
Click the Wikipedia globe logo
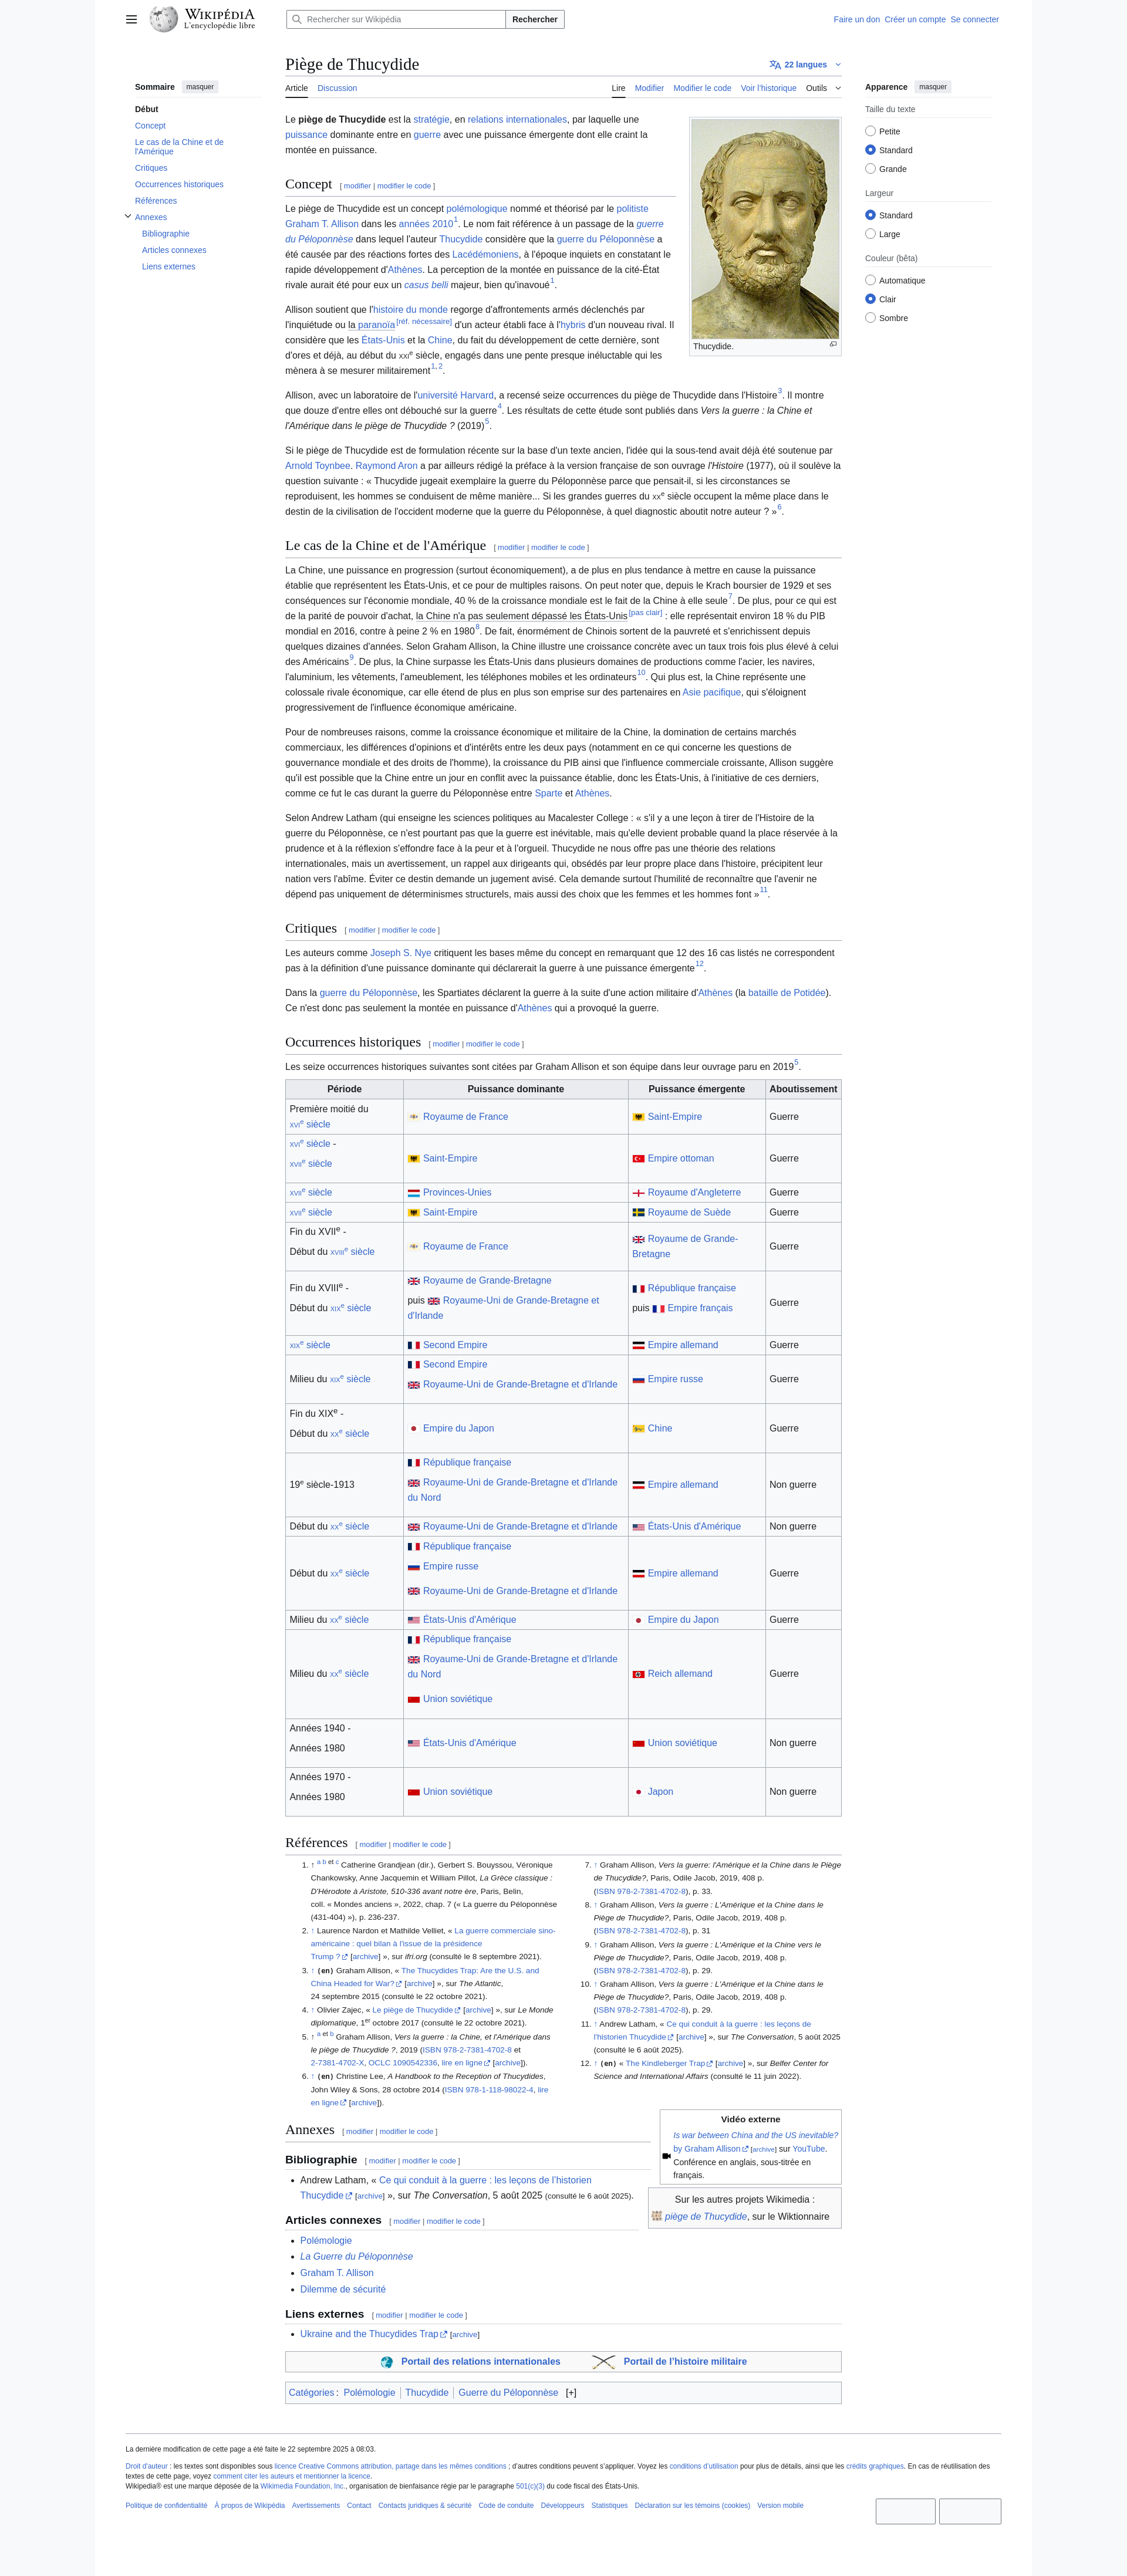click(x=164, y=18)
